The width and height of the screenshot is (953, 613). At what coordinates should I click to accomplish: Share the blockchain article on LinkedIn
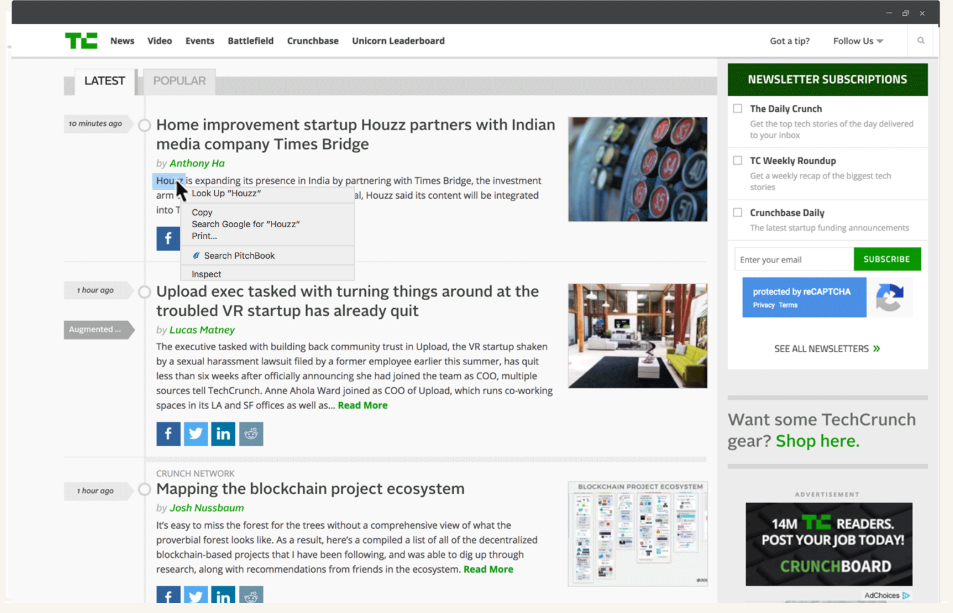[223, 595]
